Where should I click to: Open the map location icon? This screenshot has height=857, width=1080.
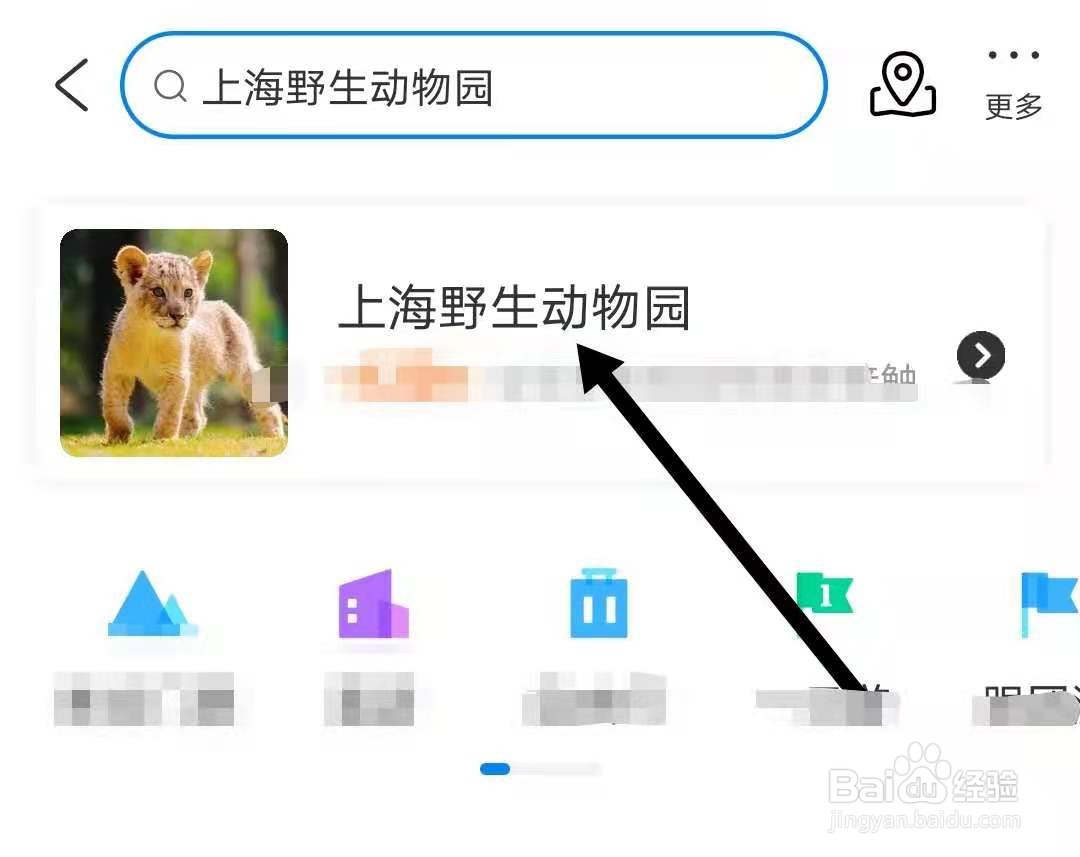[x=902, y=83]
